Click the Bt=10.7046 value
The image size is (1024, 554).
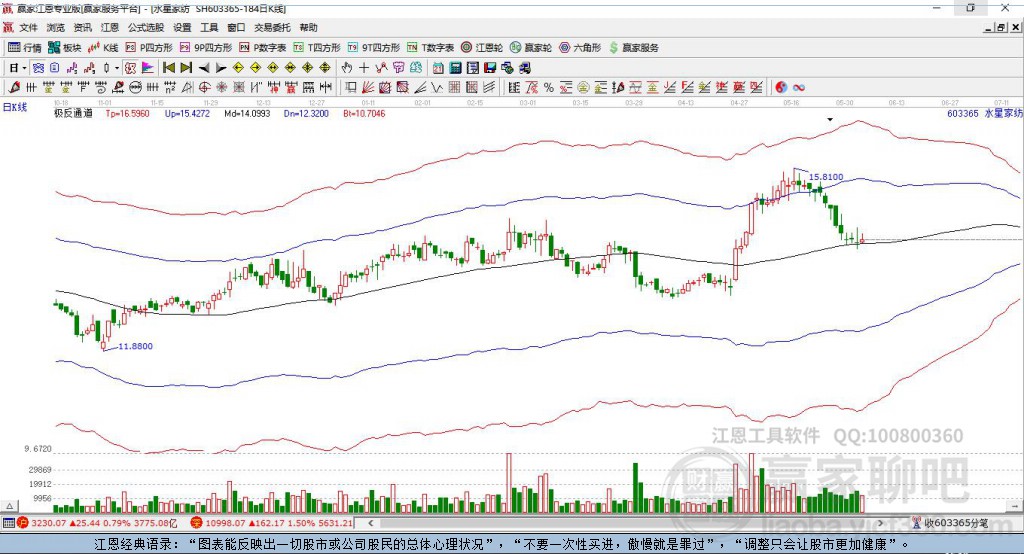(x=364, y=113)
